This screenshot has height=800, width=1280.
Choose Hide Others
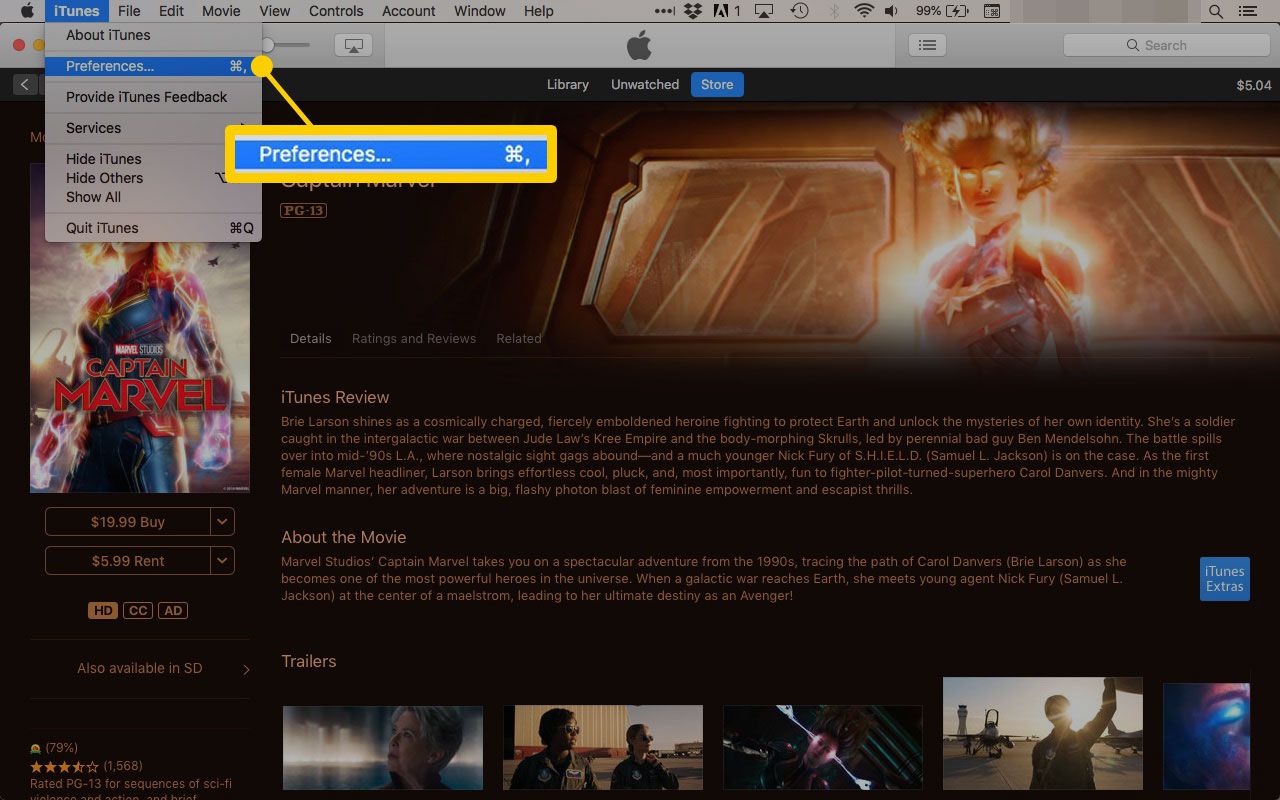pyautogui.click(x=153, y=178)
